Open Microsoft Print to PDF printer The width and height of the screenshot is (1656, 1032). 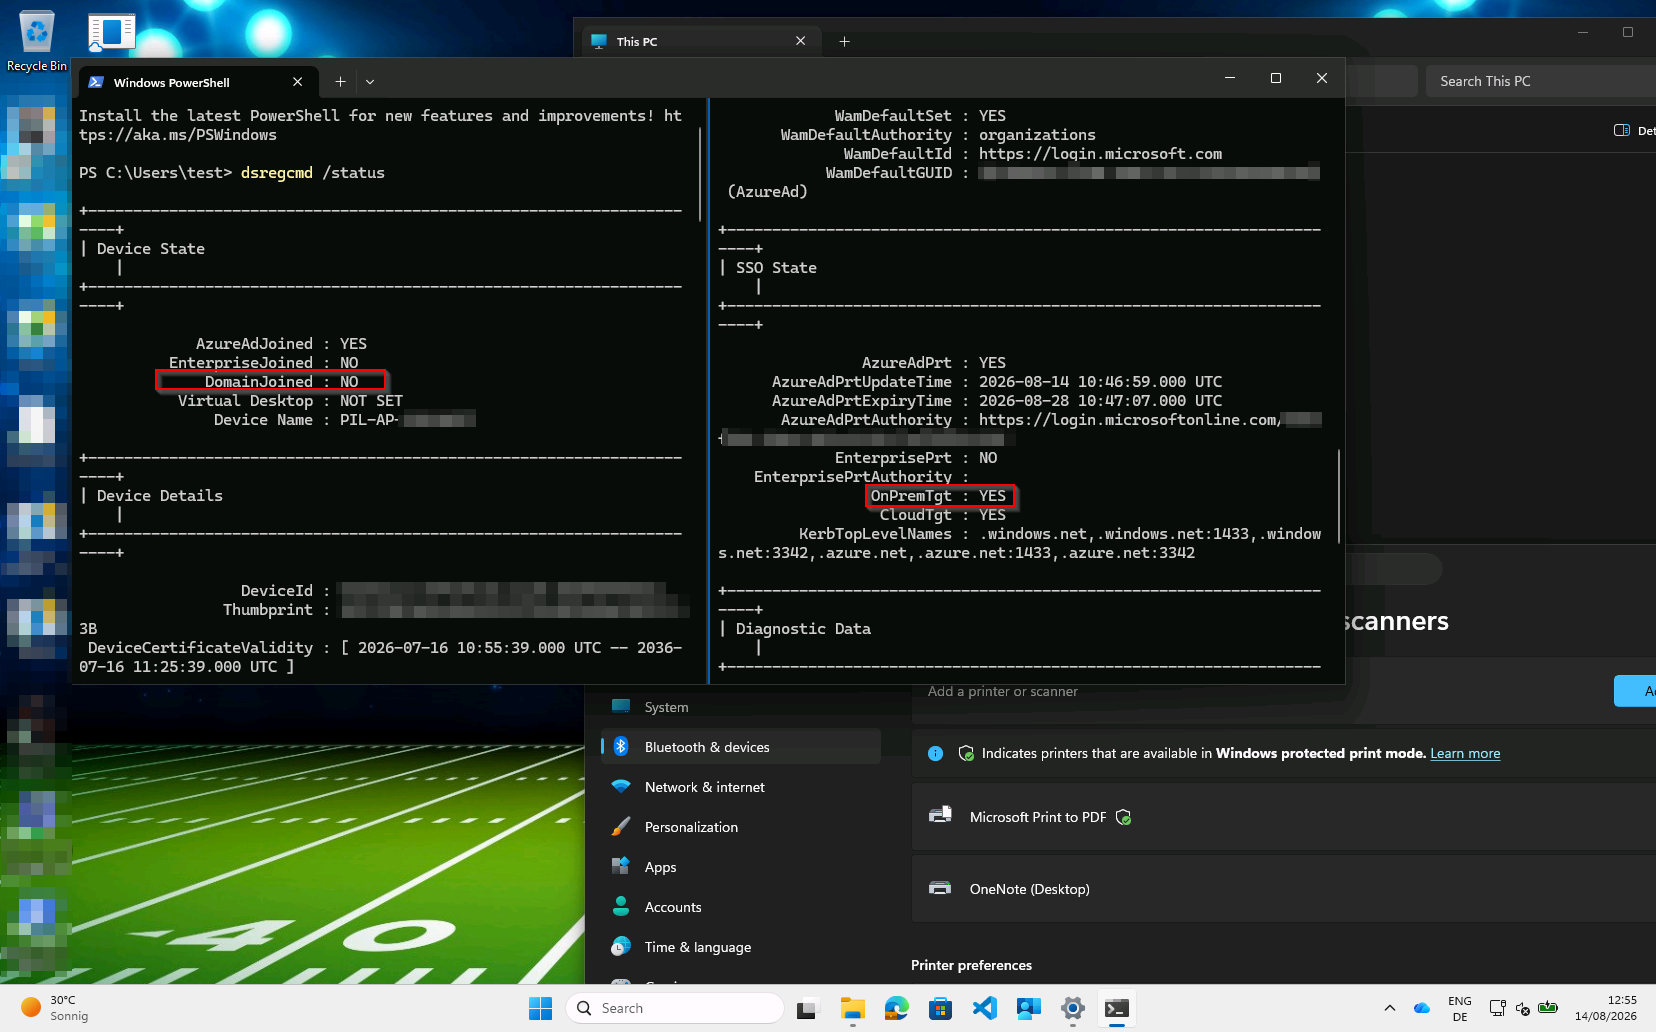[x=1284, y=817]
